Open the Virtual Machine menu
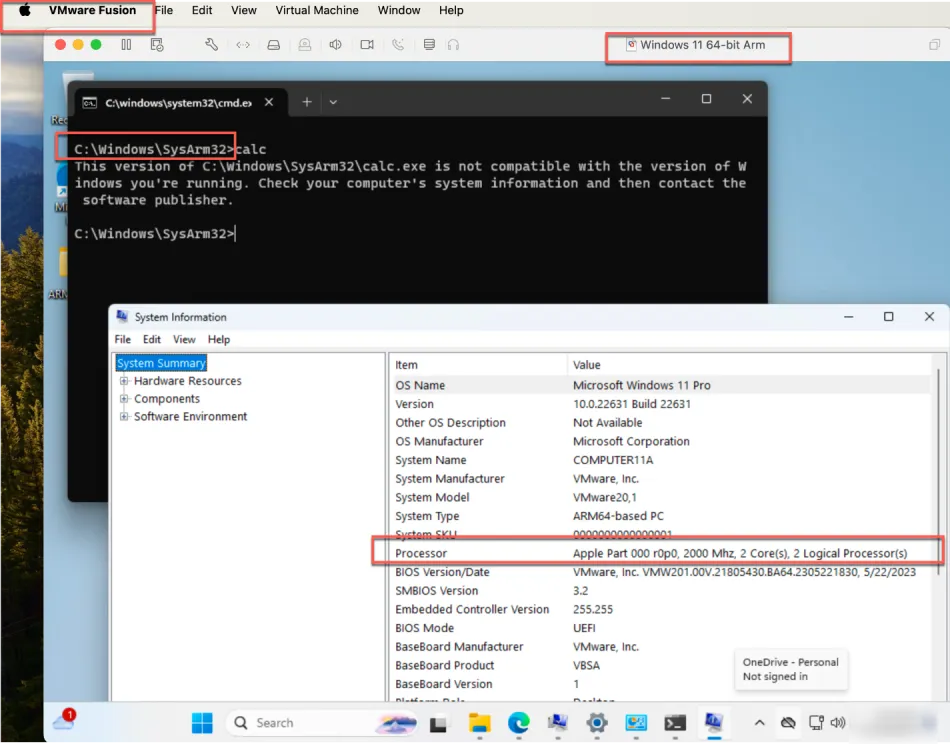 click(x=317, y=10)
